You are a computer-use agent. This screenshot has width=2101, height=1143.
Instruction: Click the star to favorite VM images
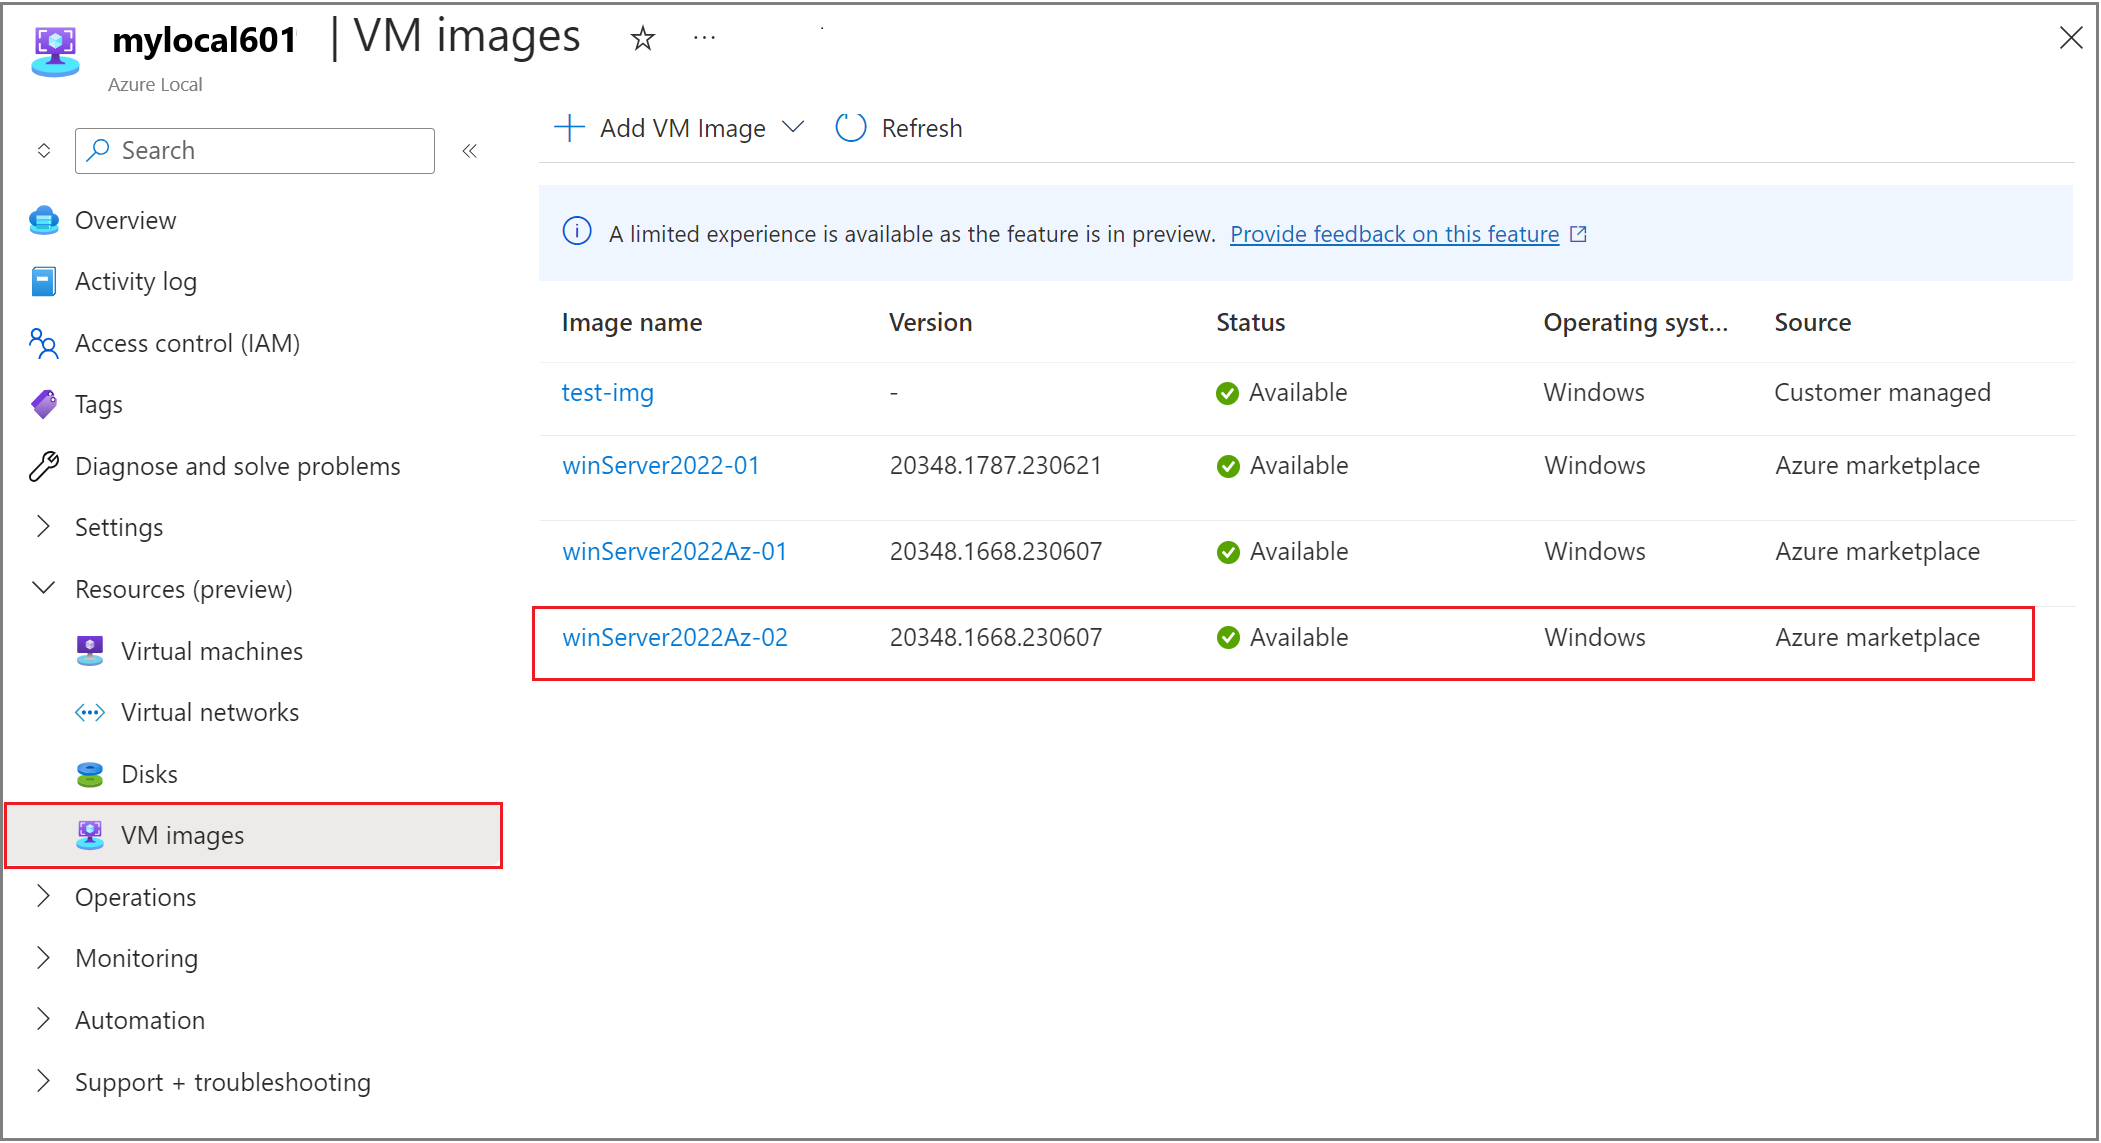point(643,38)
